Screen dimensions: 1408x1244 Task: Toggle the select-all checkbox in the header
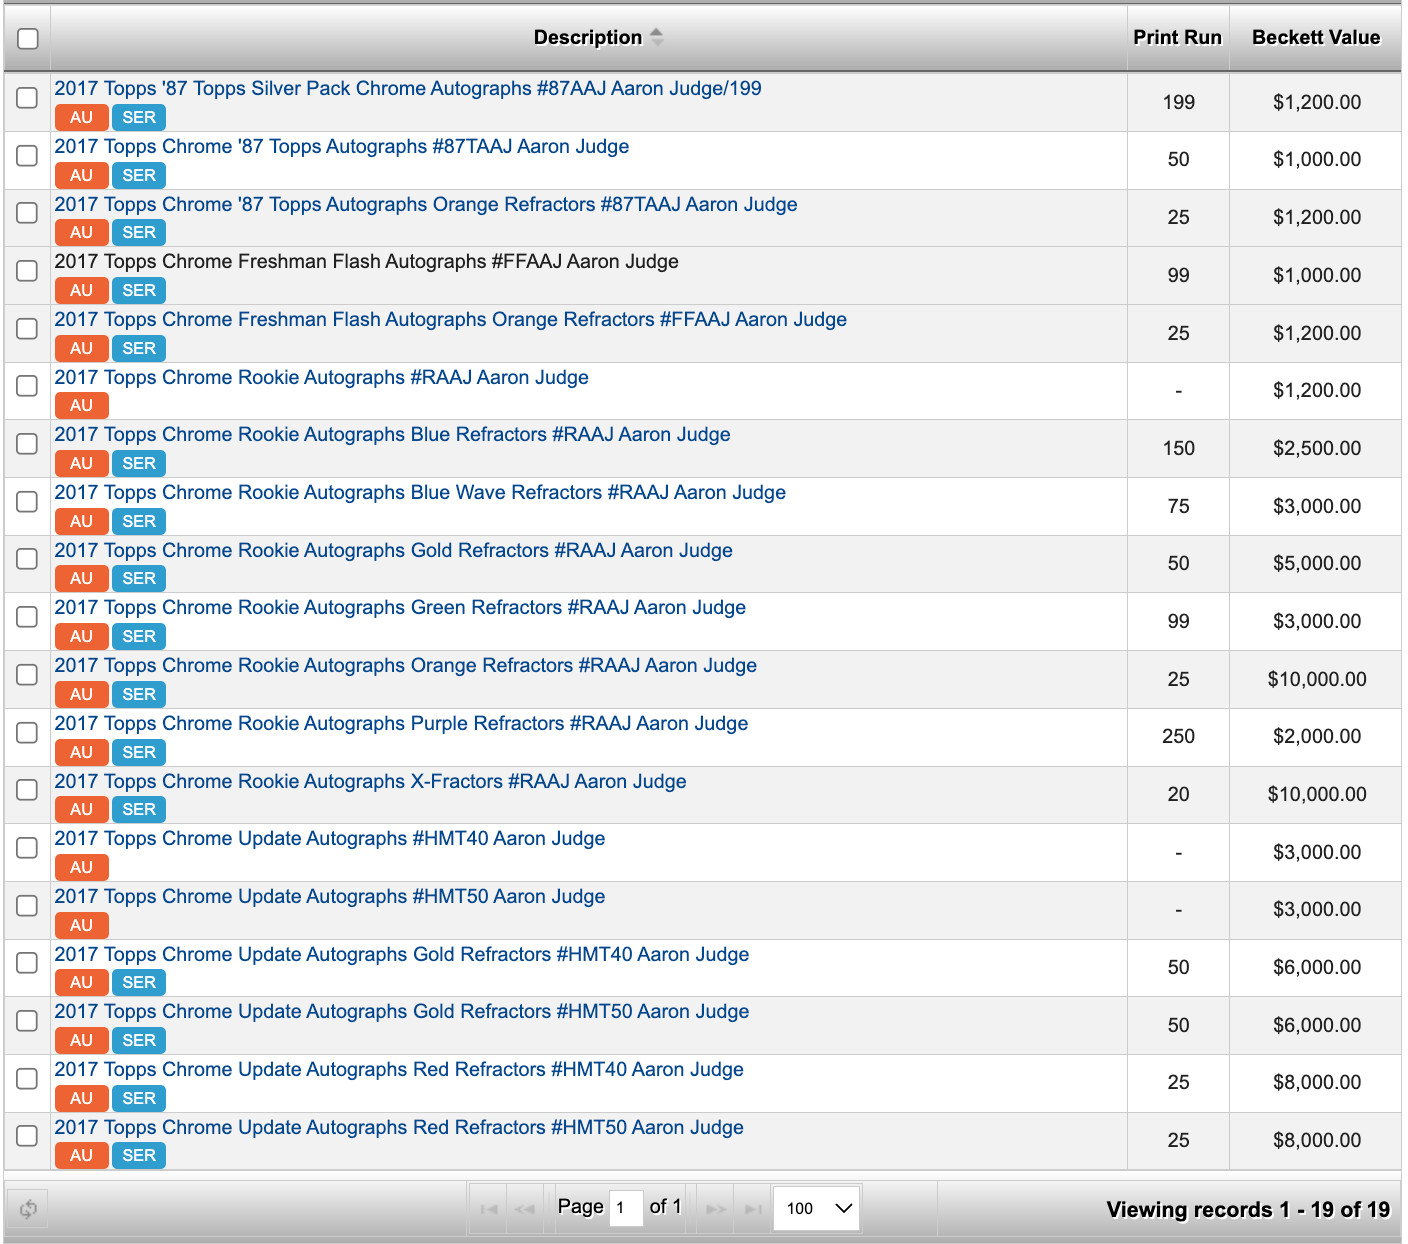(28, 38)
